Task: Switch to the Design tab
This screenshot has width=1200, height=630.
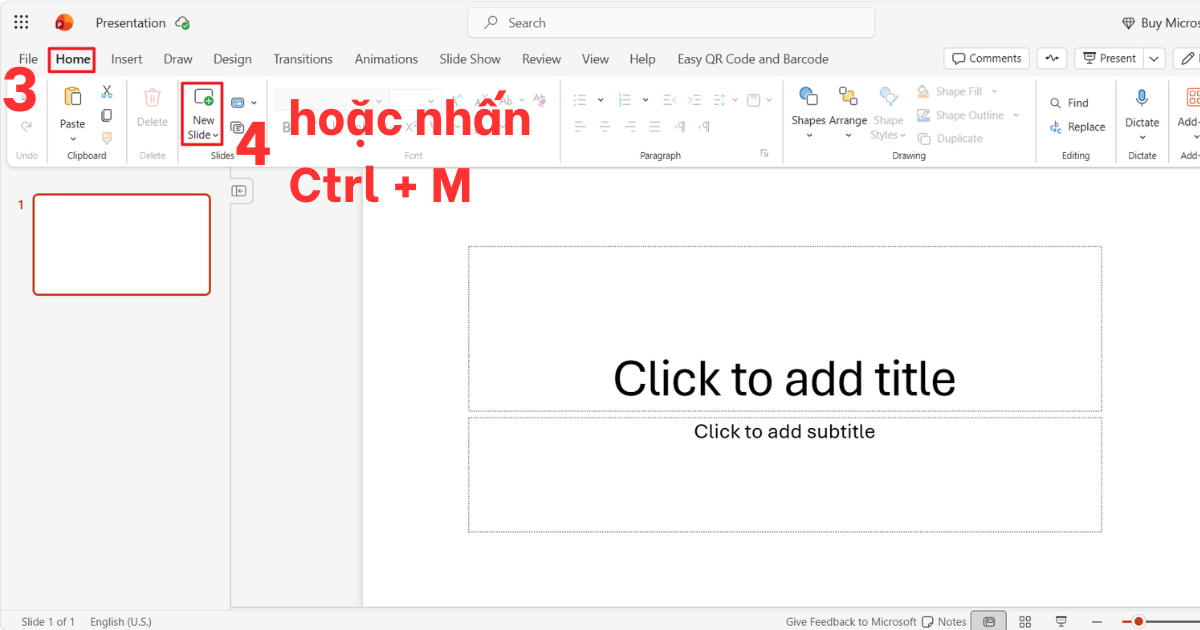Action: (x=232, y=59)
